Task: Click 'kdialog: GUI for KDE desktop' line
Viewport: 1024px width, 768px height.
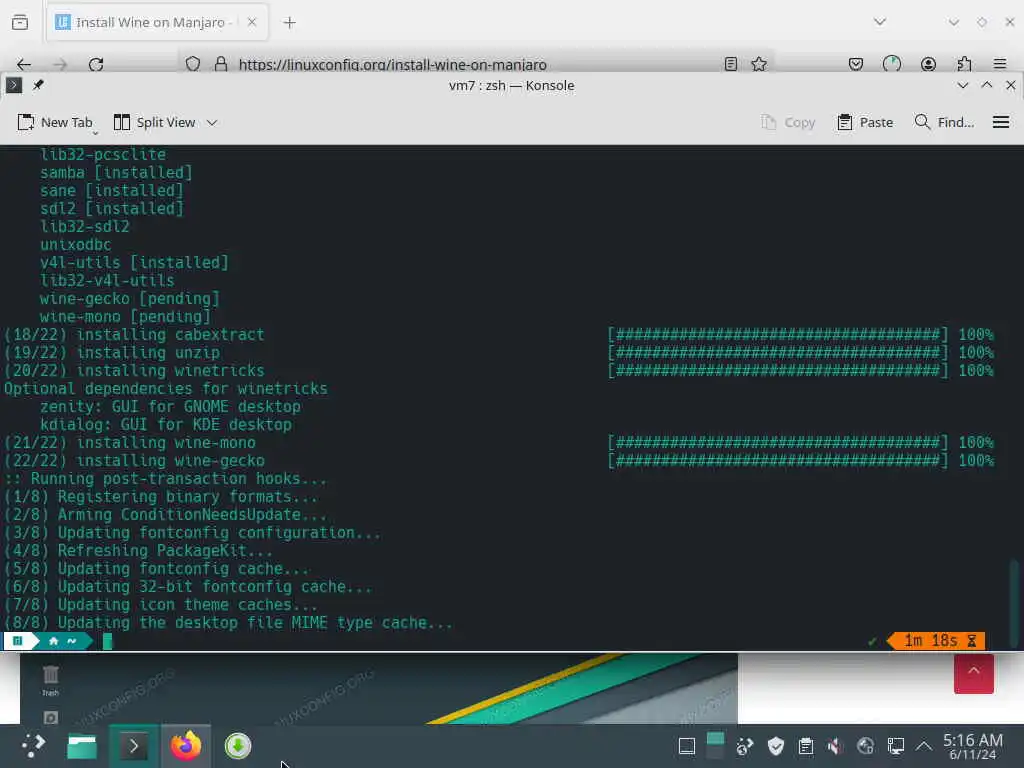Action: point(166,424)
